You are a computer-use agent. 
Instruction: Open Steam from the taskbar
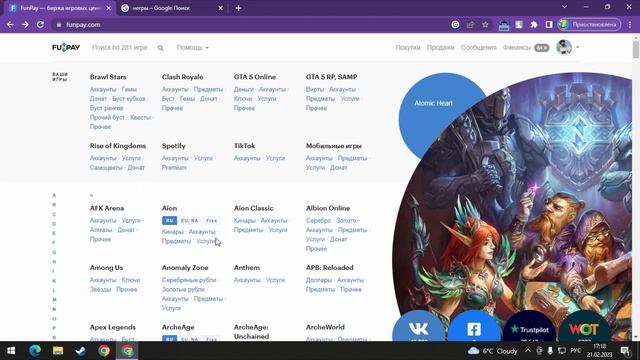81,351
